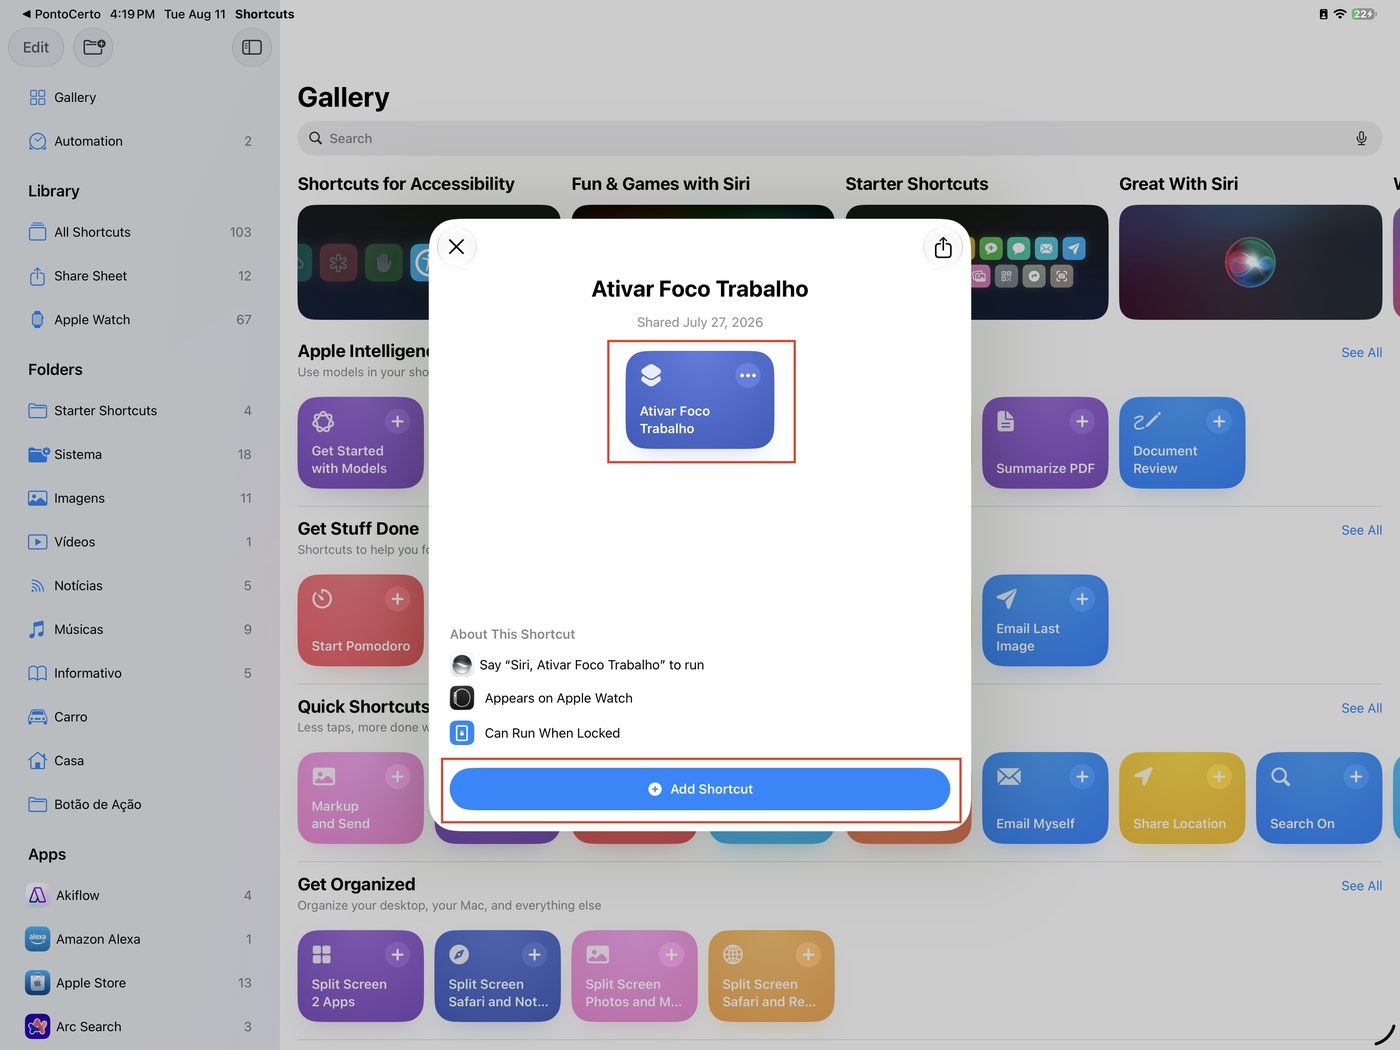Add the Markup and Send shortcut via plus
The image size is (1400, 1050).
397,777
